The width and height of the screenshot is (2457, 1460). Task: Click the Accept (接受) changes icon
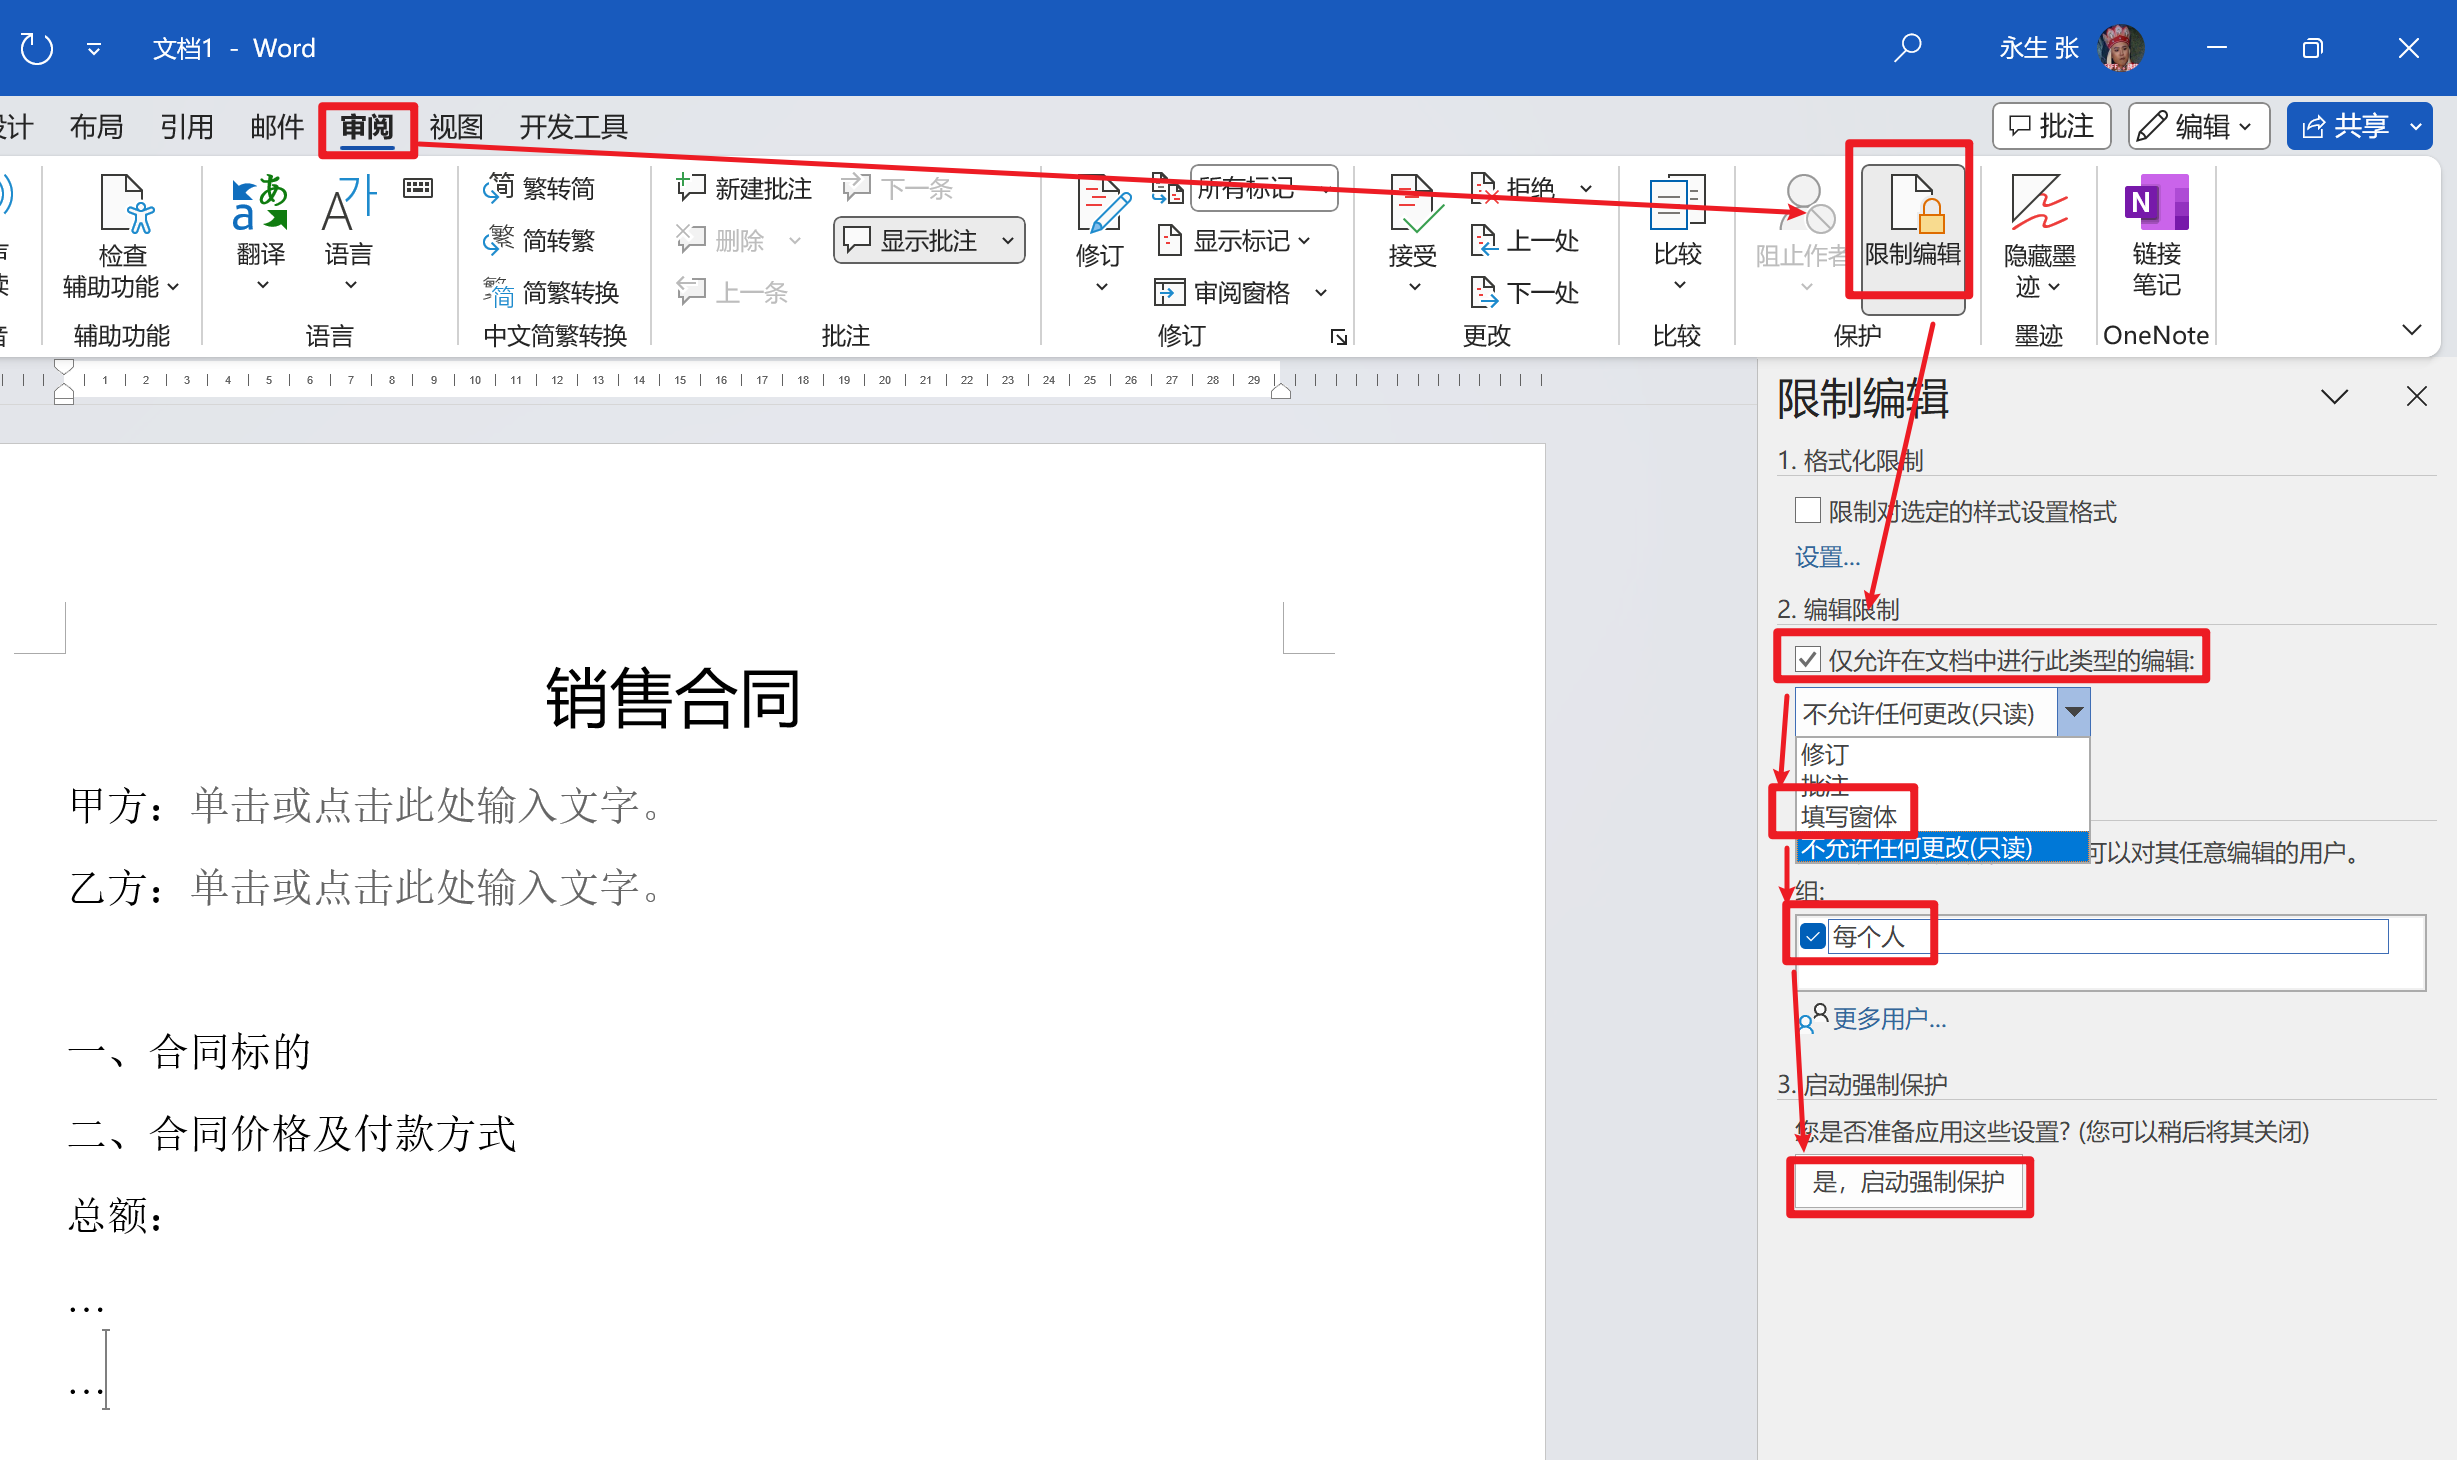pyautogui.click(x=1413, y=208)
